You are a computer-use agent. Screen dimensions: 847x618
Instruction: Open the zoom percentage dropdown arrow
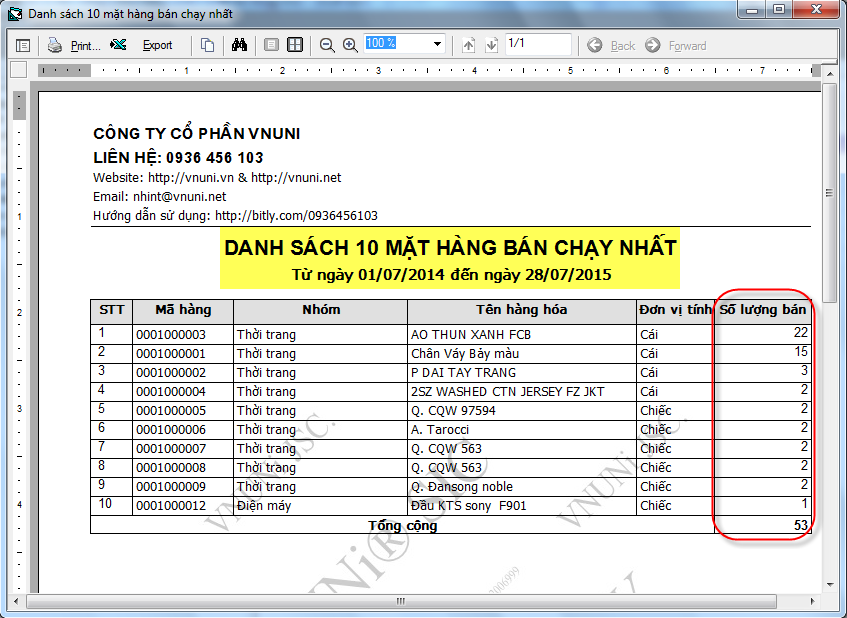(437, 44)
